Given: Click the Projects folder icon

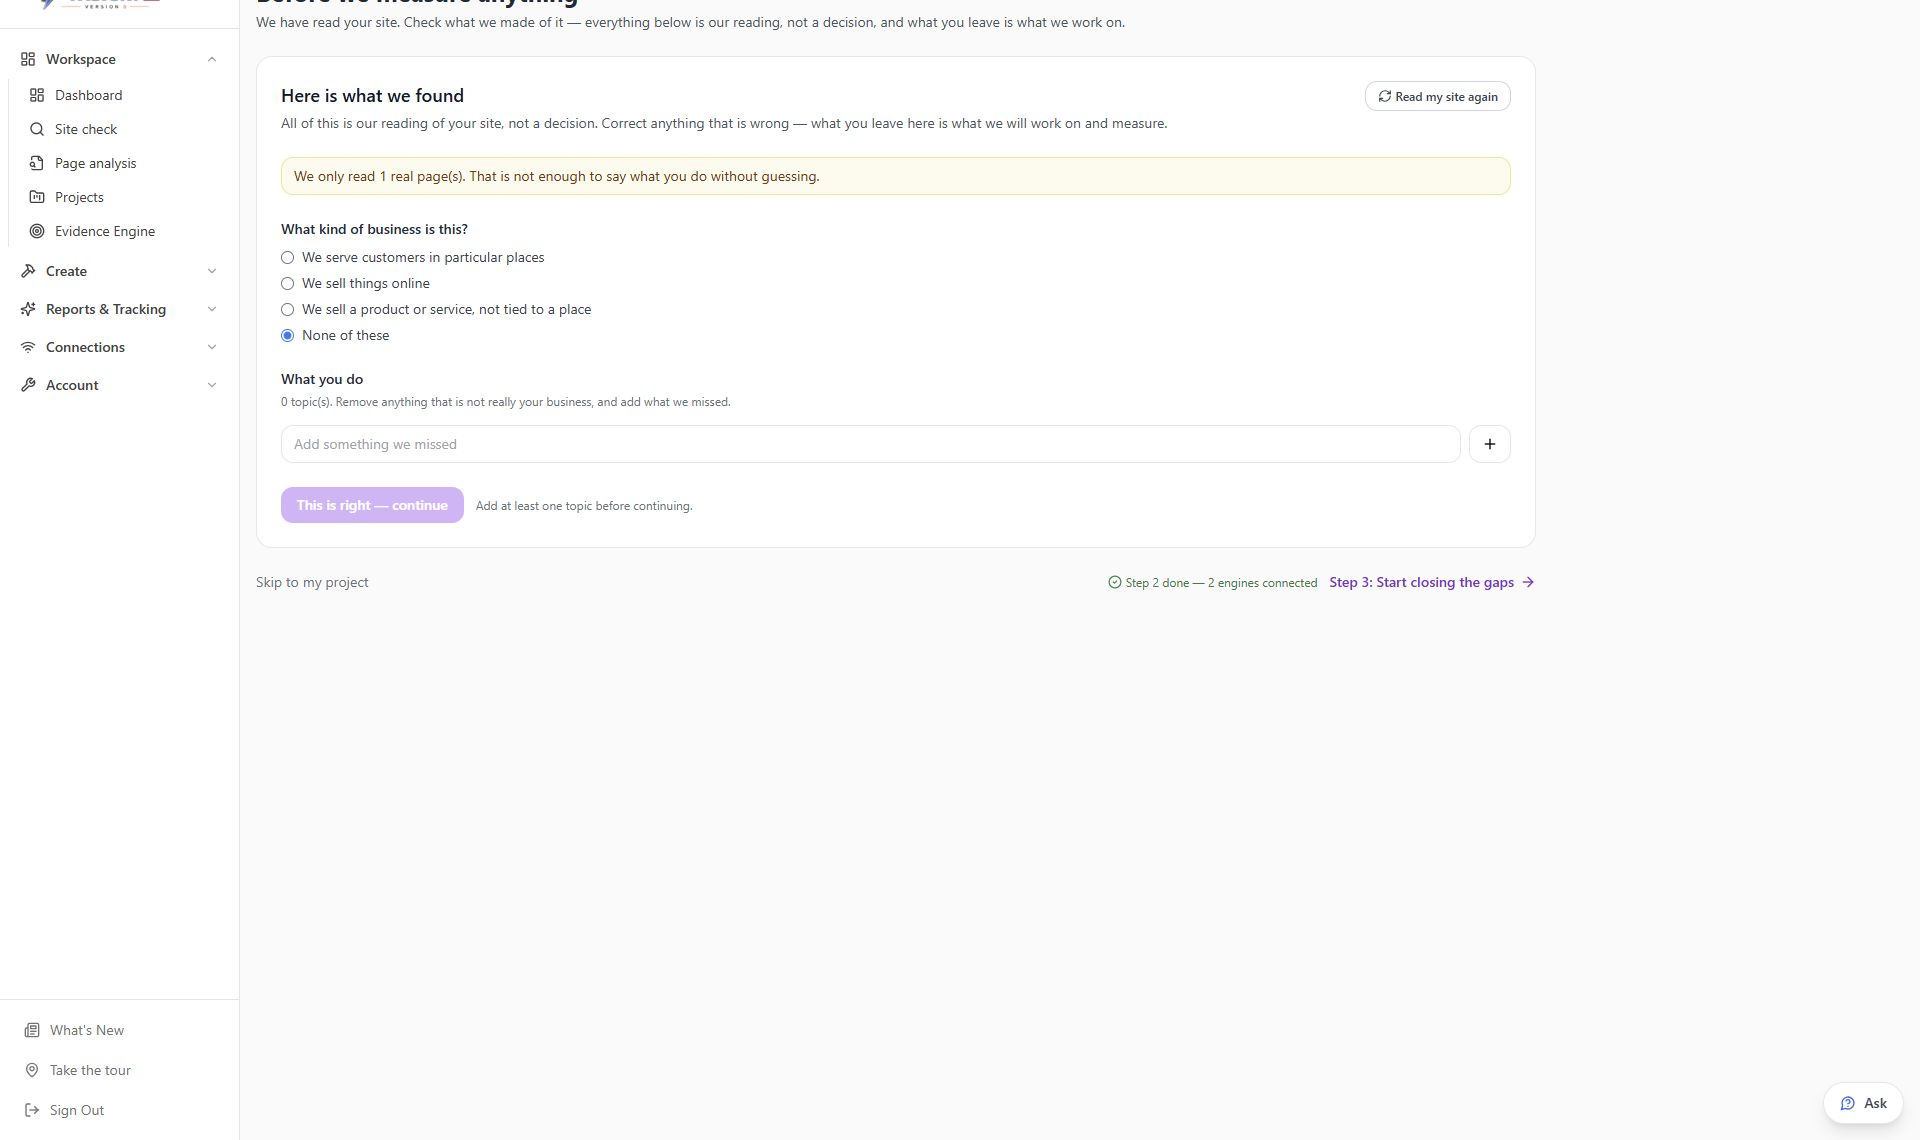Looking at the screenshot, I should pyautogui.click(x=37, y=197).
